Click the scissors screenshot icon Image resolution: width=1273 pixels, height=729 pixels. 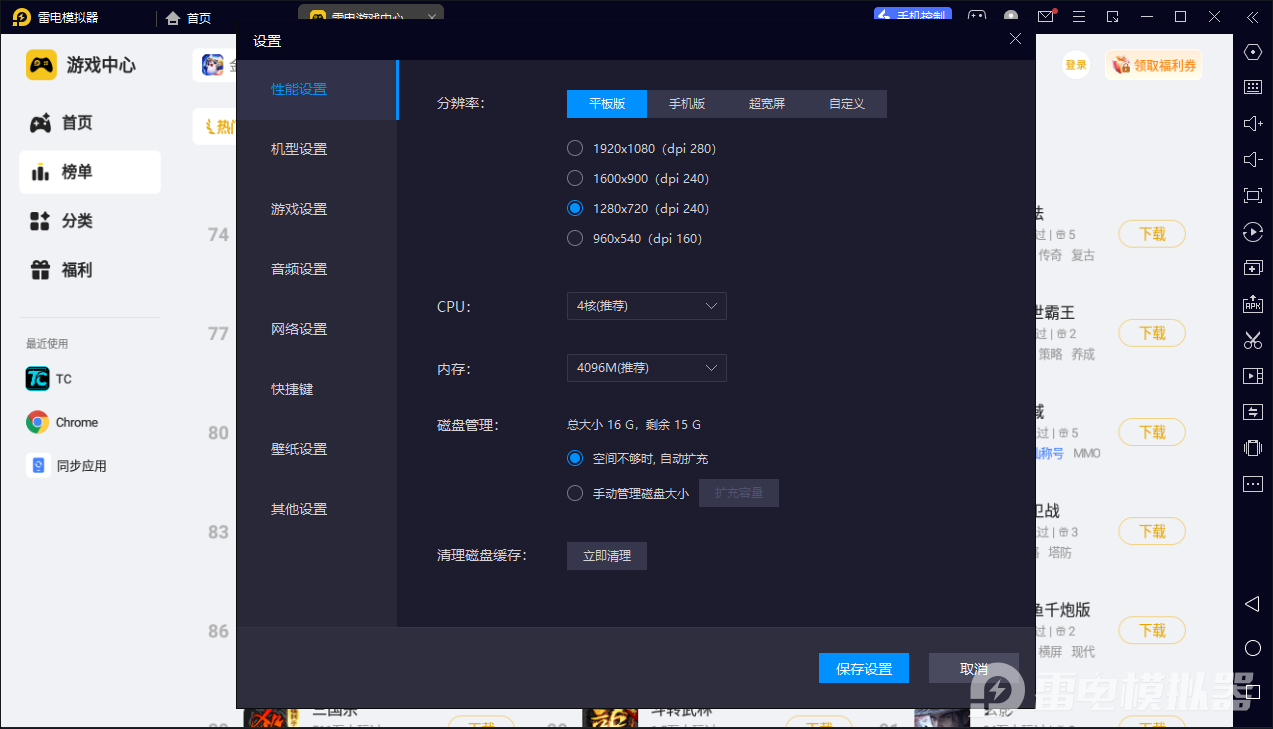(1253, 340)
